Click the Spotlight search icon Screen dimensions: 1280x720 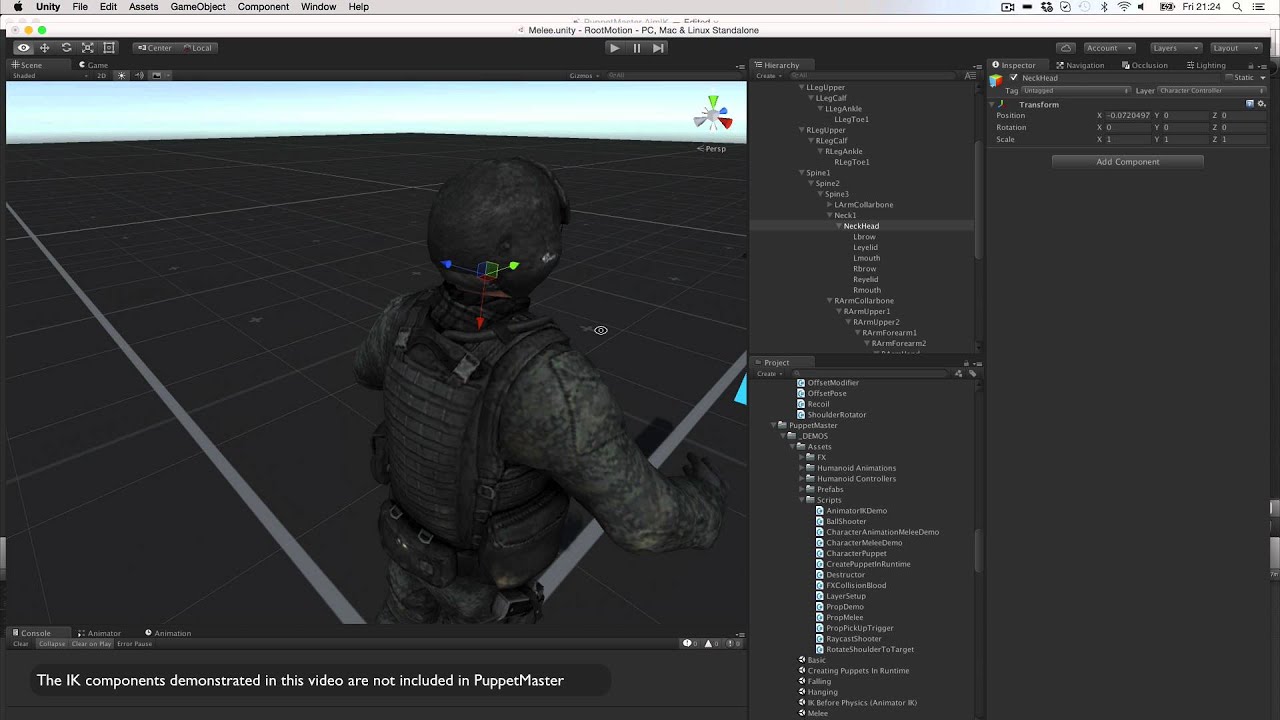pyautogui.click(x=1238, y=7)
